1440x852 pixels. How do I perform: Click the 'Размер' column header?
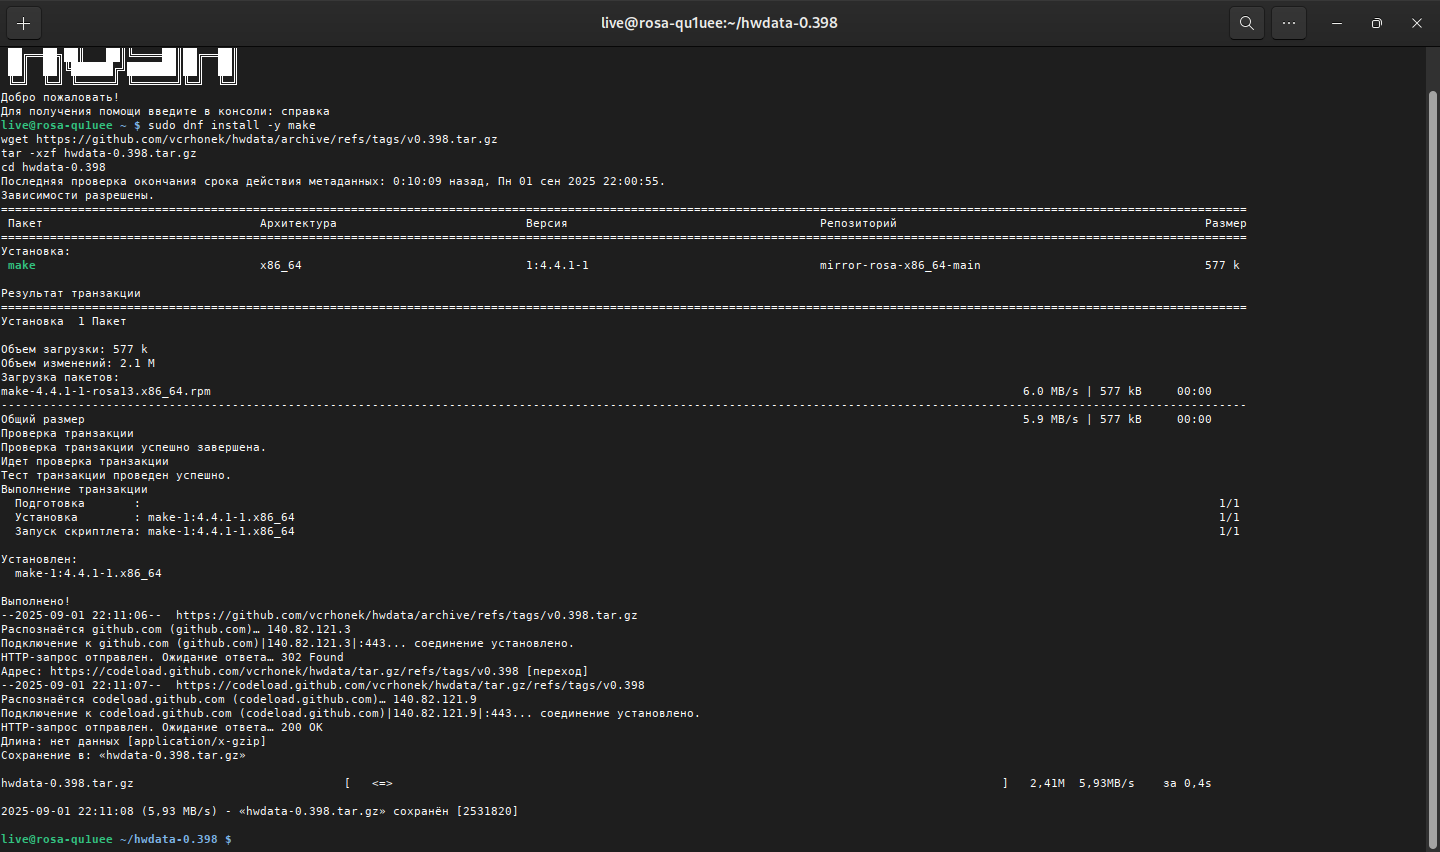[1226, 223]
